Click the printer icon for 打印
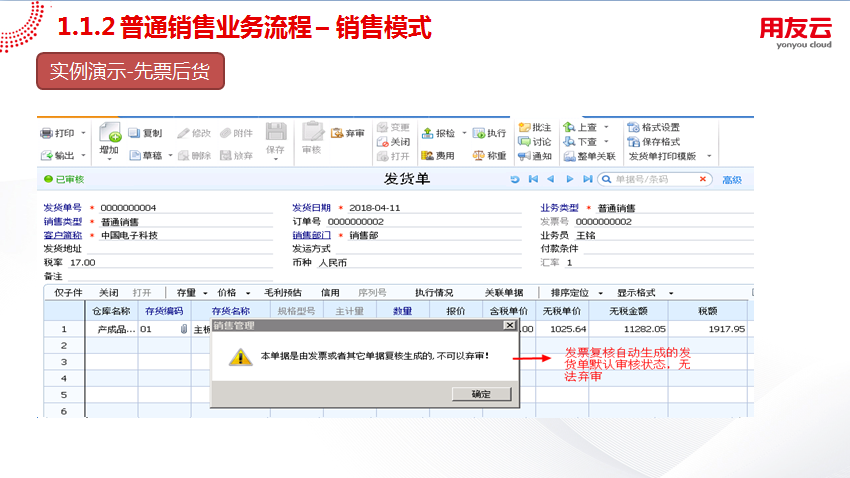 click(x=47, y=133)
